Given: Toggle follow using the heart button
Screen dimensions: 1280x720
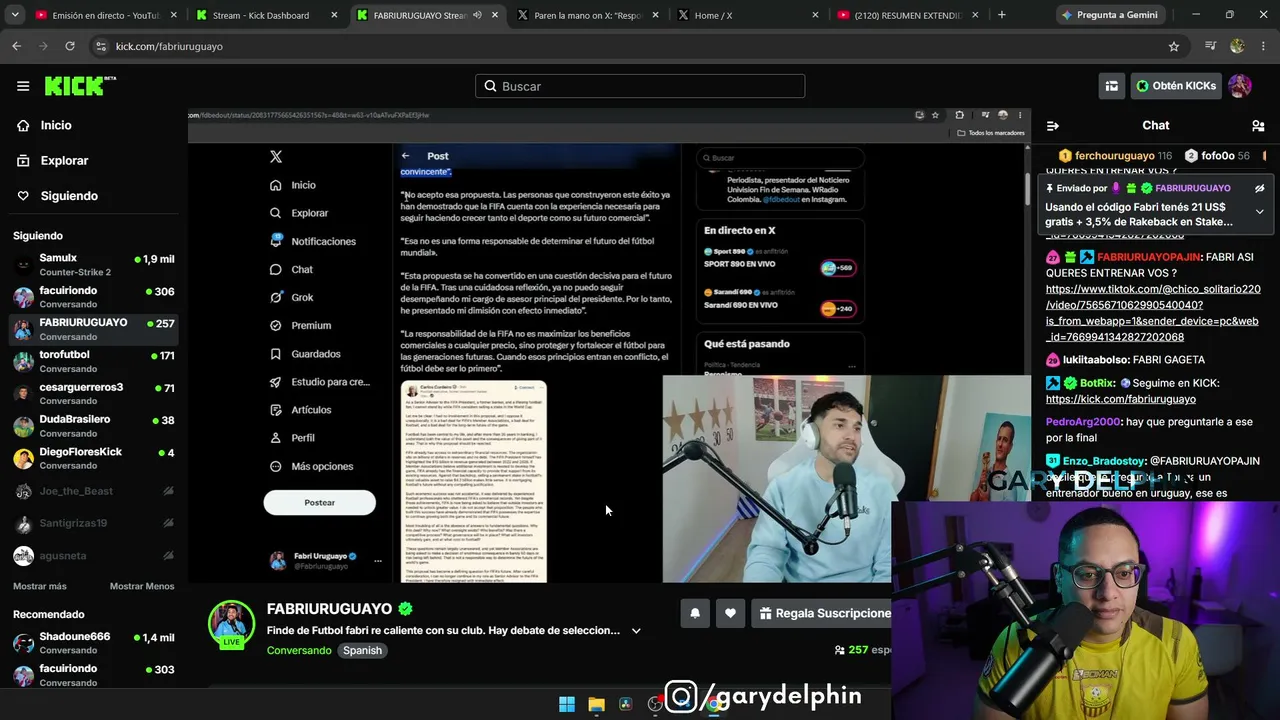Looking at the screenshot, I should coord(730,613).
